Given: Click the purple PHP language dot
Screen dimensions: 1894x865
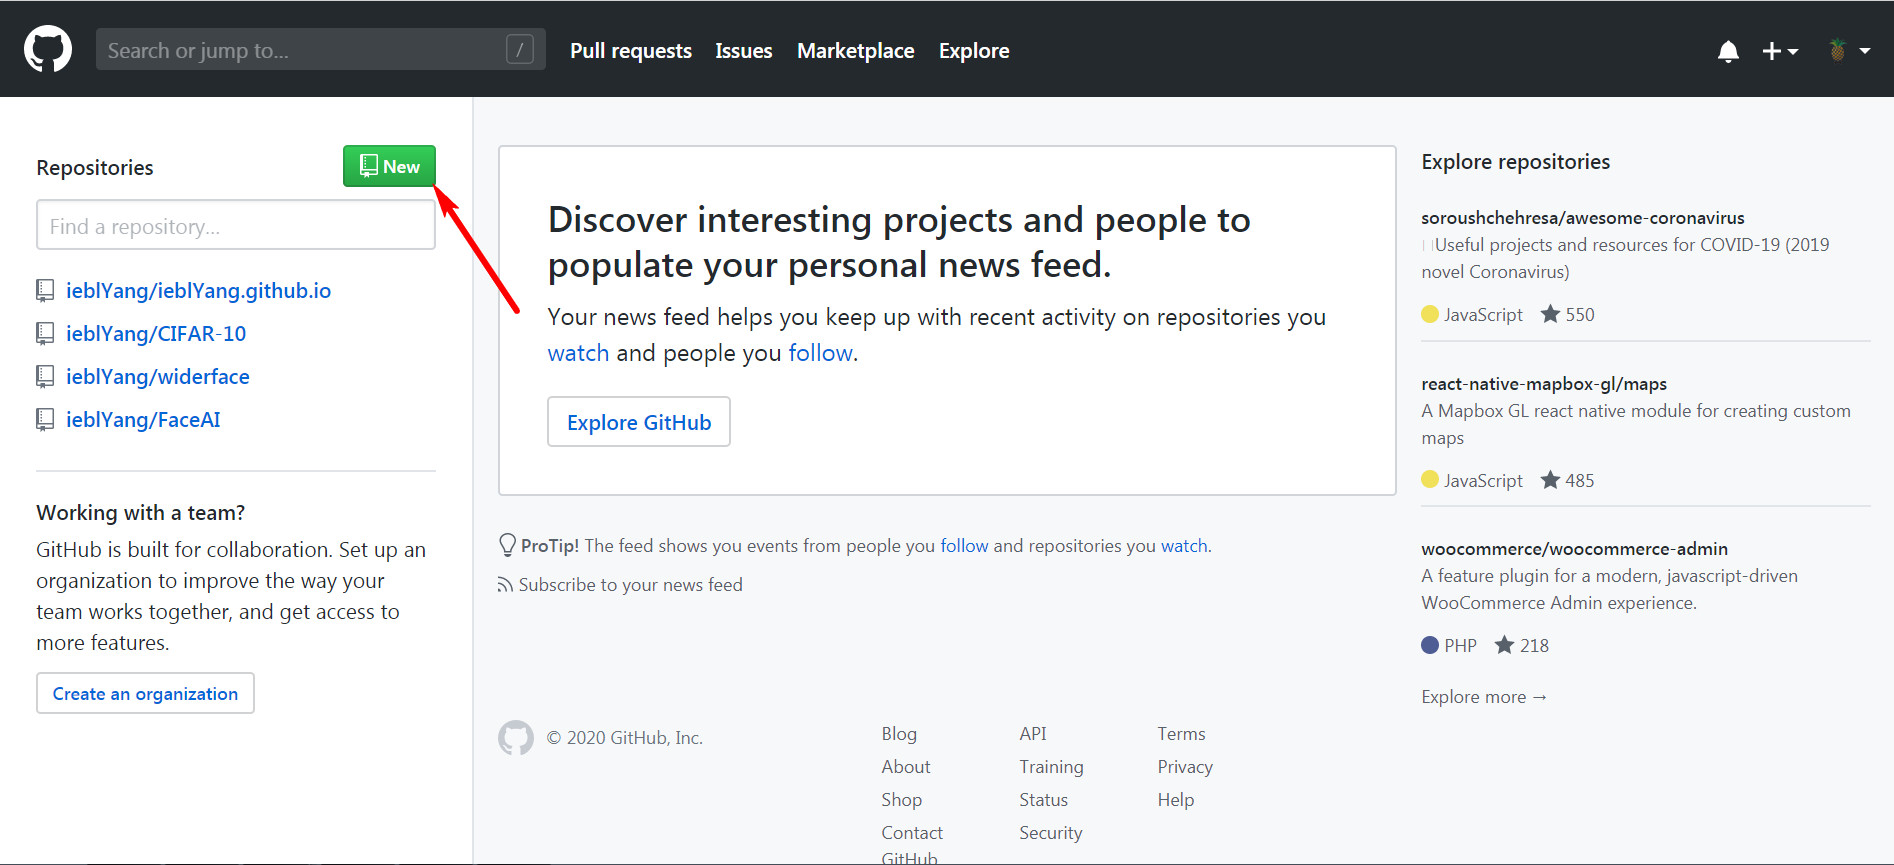Looking at the screenshot, I should [1430, 645].
